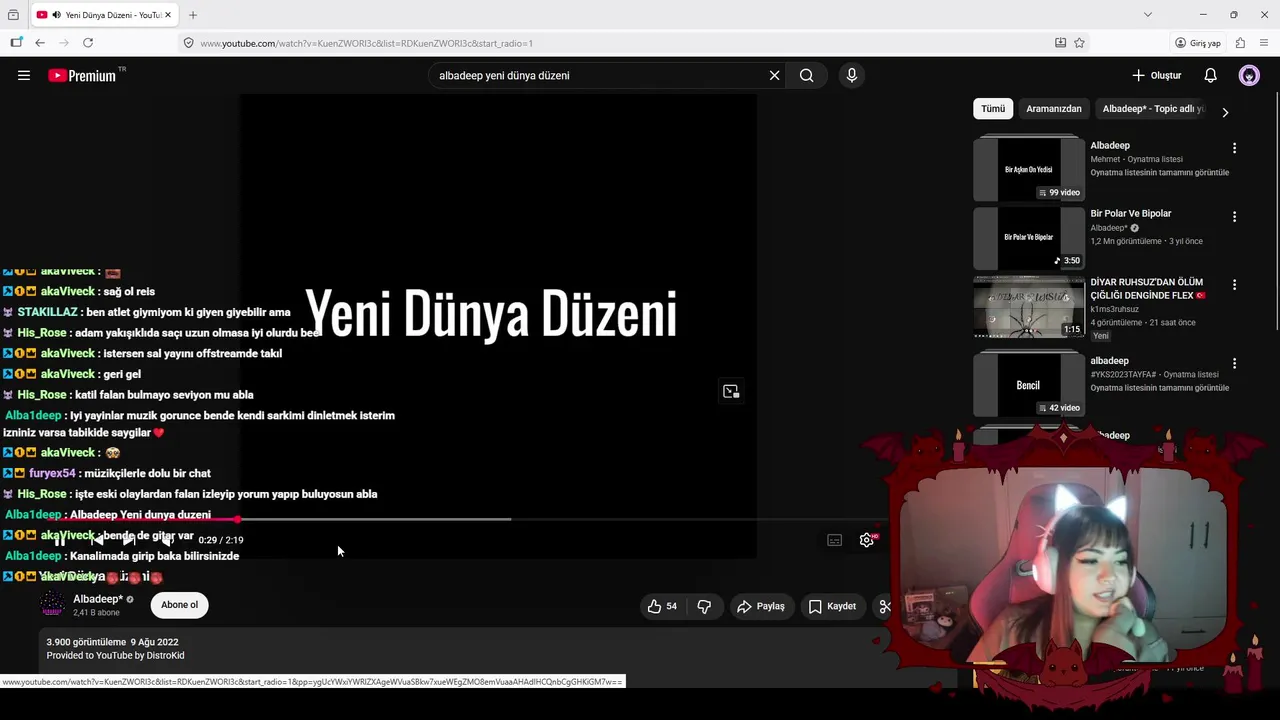Click 'Oynatma listesinin tamamını görüntüle' under Albadeep
Viewport: 1280px width, 720px height.
pyautogui.click(x=1159, y=172)
